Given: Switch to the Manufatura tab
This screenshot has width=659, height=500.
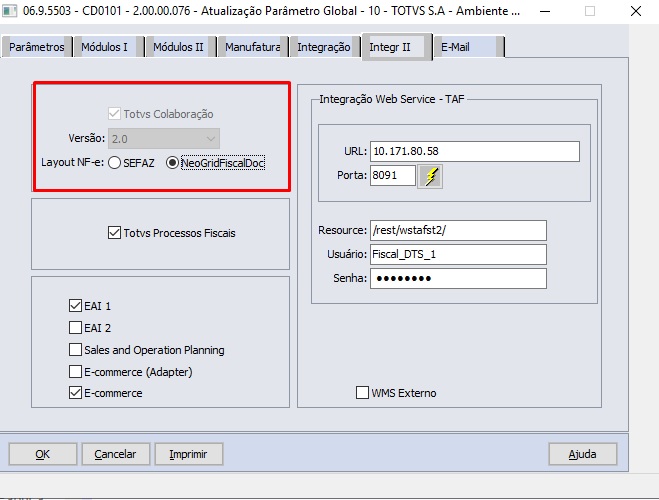Looking at the screenshot, I should pyautogui.click(x=253, y=47).
